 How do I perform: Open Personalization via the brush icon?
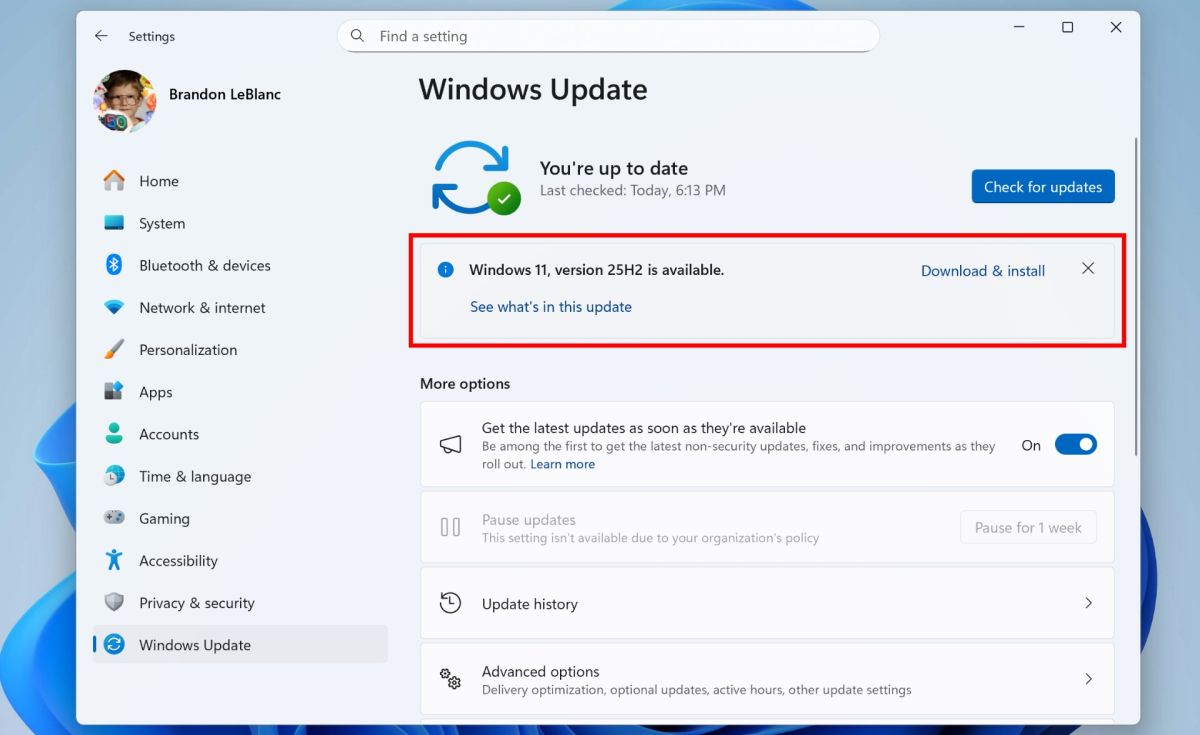tap(117, 349)
